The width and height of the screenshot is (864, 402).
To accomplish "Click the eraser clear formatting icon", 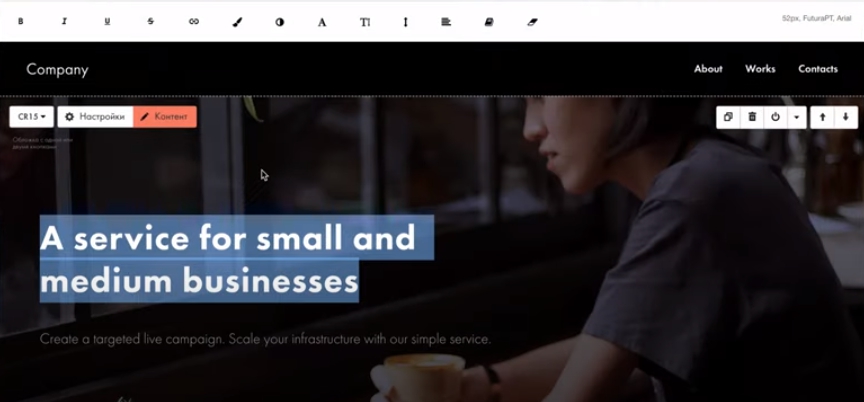I will point(532,22).
